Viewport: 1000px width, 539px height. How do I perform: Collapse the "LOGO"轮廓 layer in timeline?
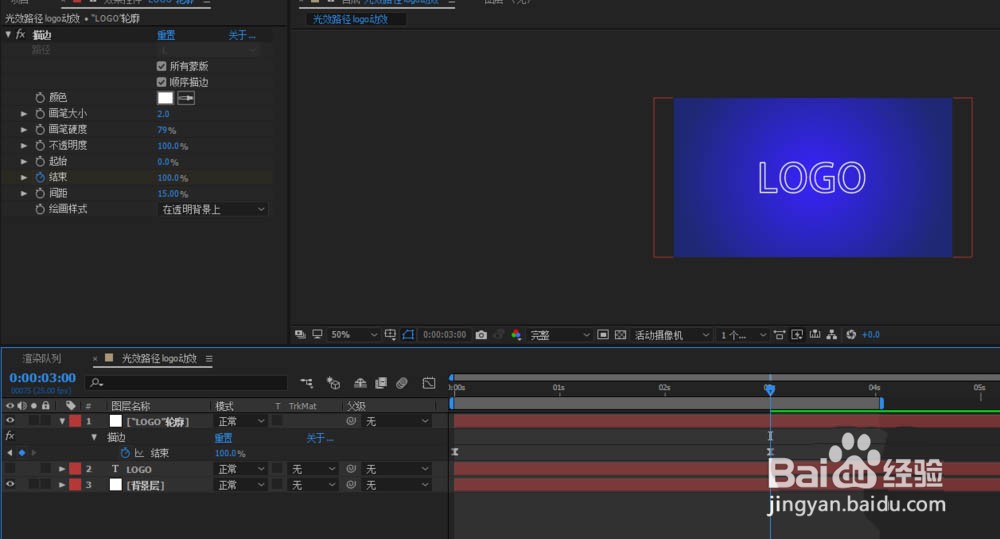[x=62, y=421]
